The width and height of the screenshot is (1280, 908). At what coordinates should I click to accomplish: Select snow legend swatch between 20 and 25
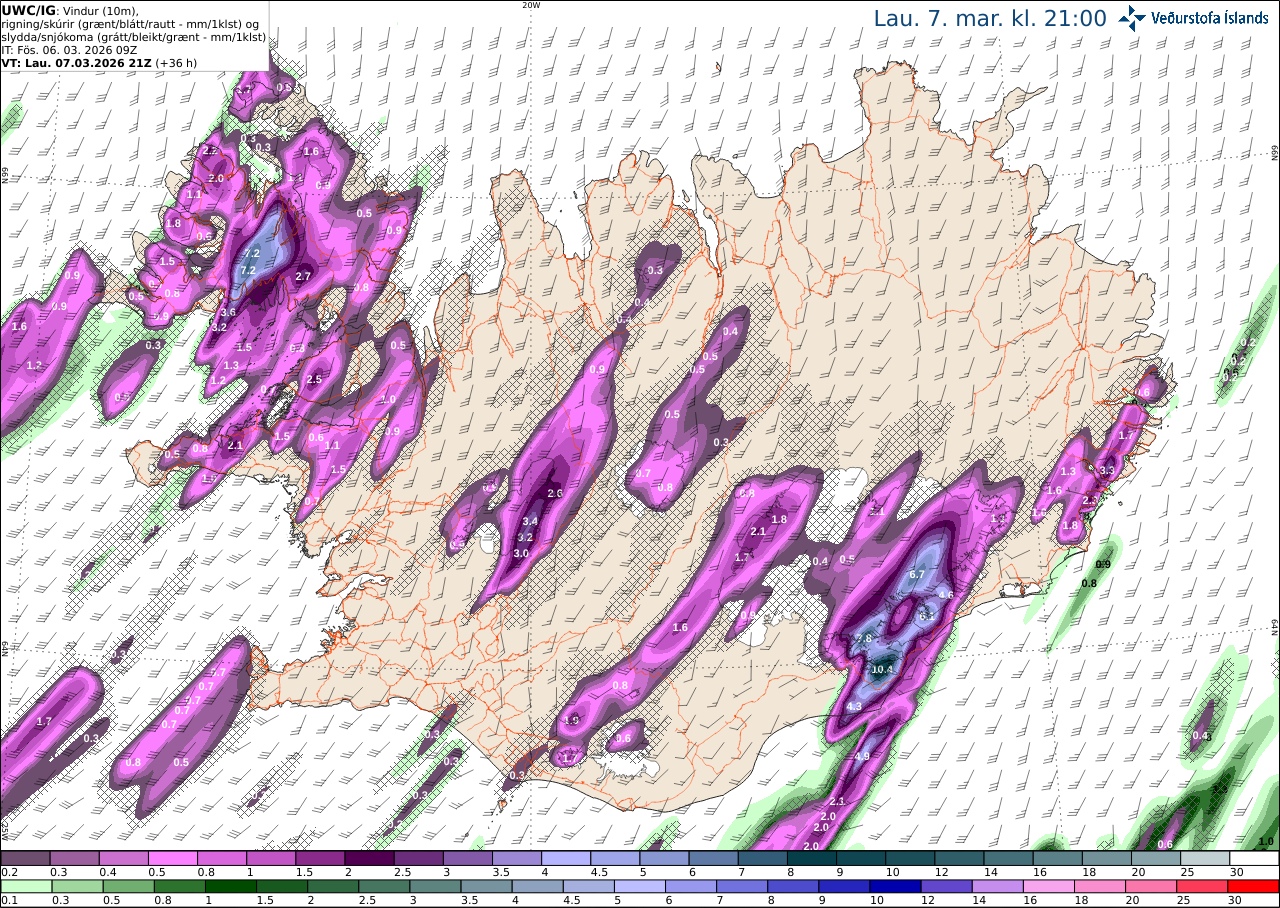point(1157,858)
